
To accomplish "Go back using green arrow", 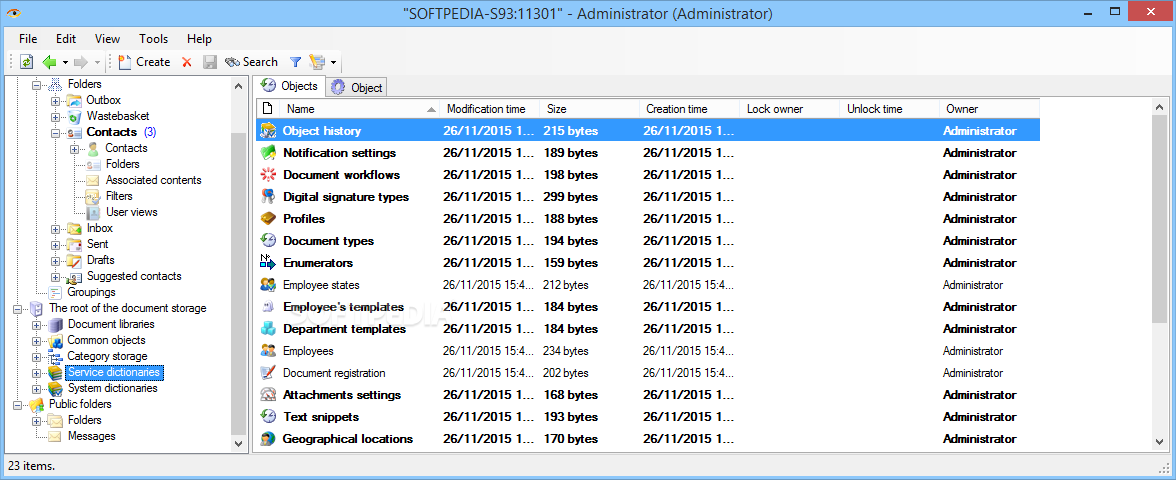I will coord(50,62).
